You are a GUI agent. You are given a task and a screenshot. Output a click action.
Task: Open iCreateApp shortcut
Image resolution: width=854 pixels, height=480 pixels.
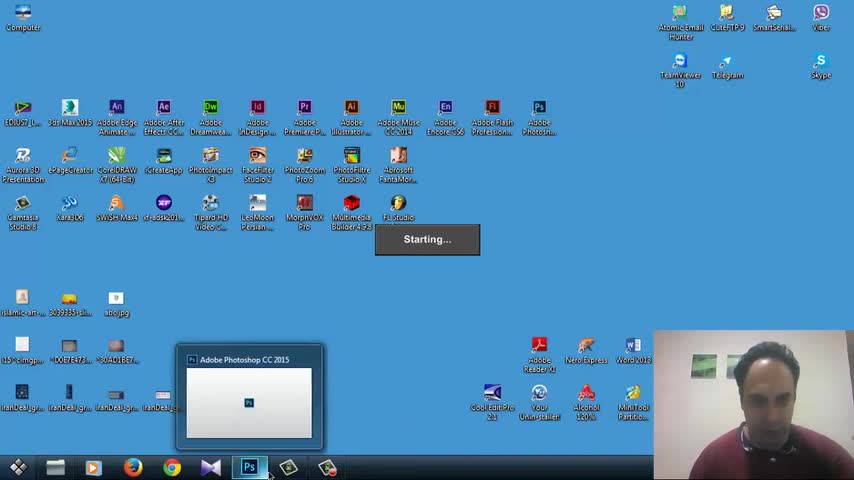point(163,160)
